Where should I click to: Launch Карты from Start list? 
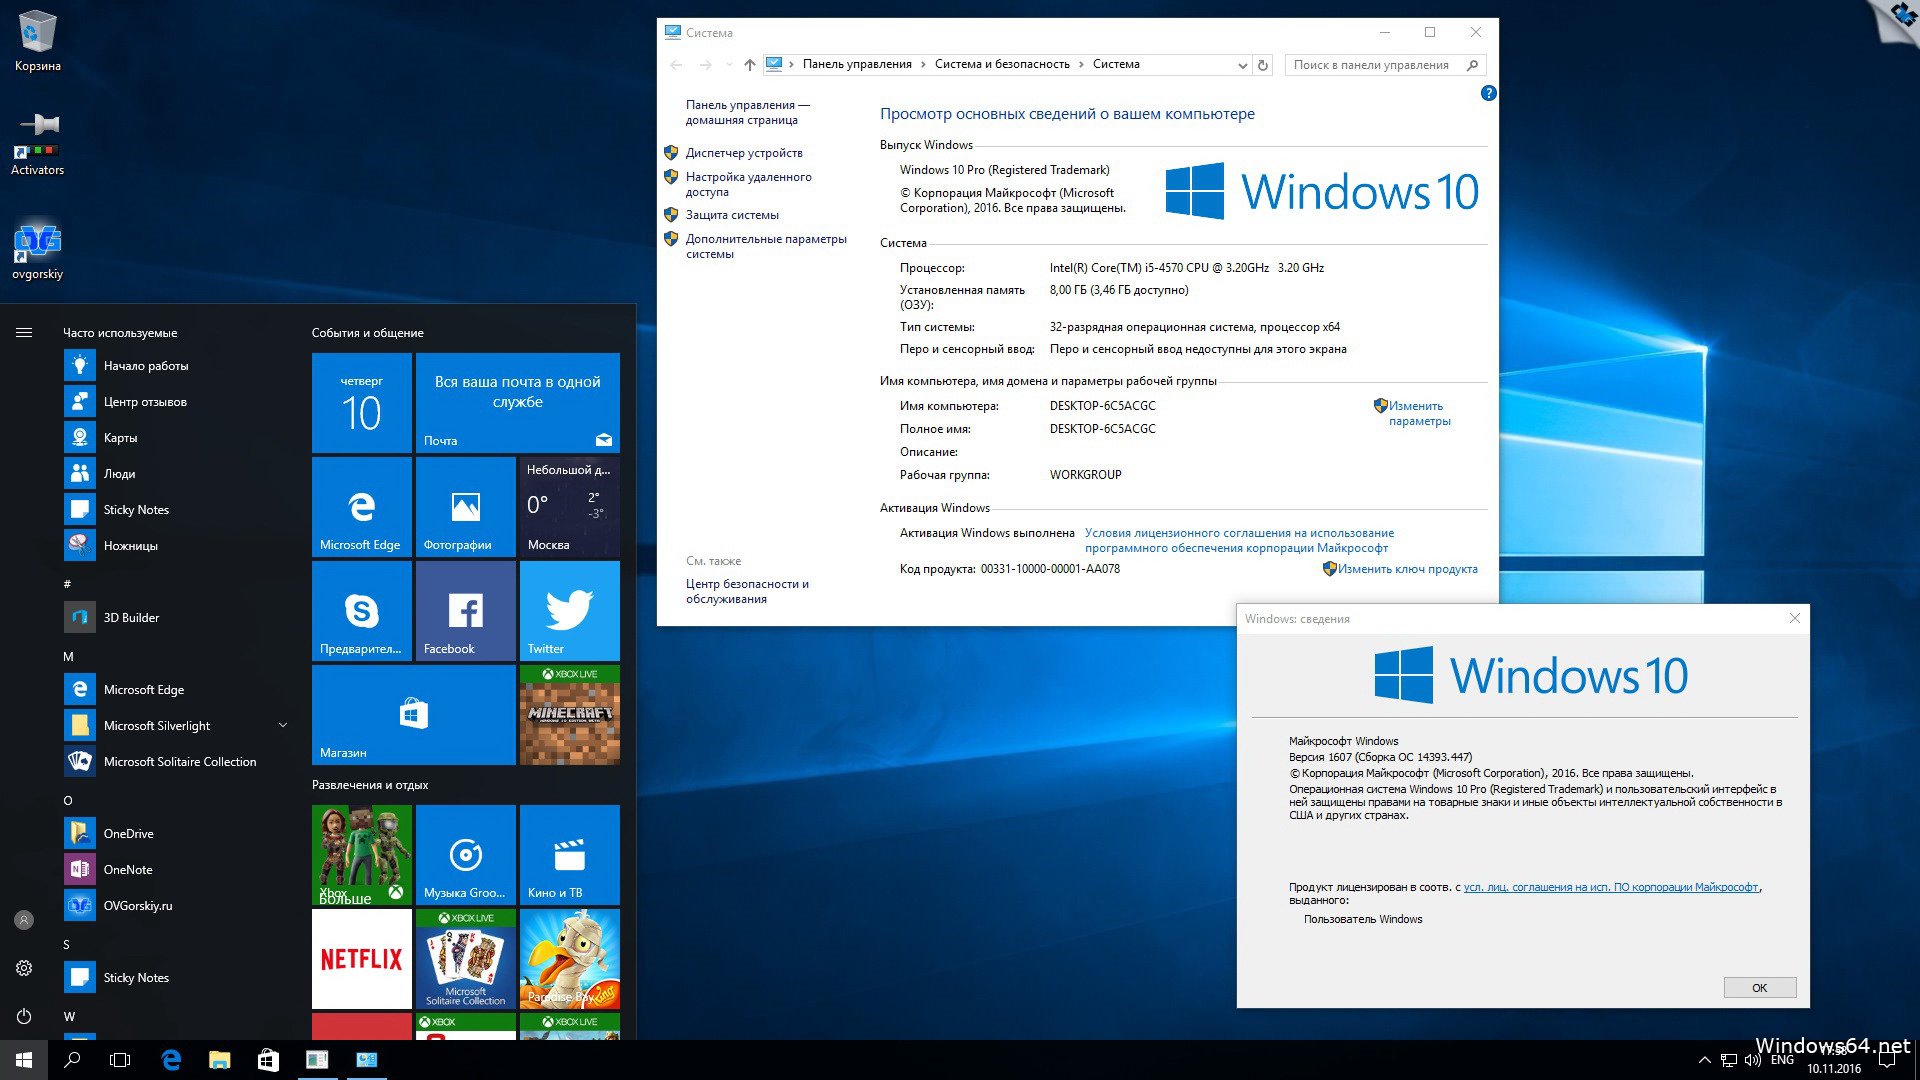(176, 438)
